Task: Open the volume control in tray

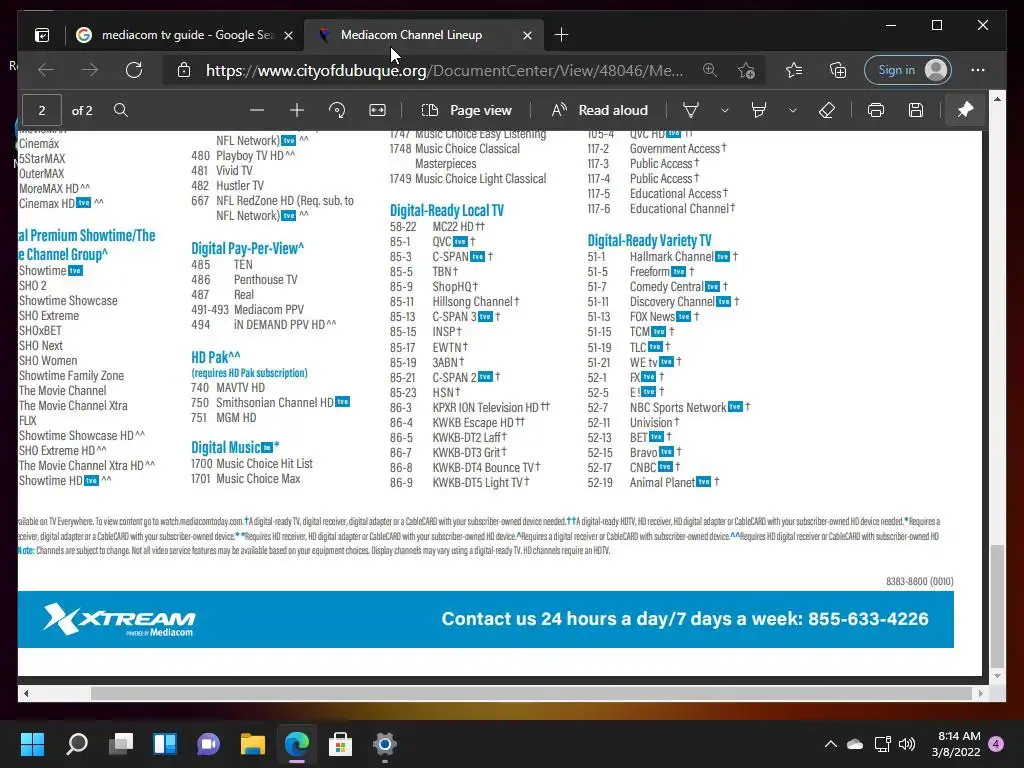Action: pos(907,744)
